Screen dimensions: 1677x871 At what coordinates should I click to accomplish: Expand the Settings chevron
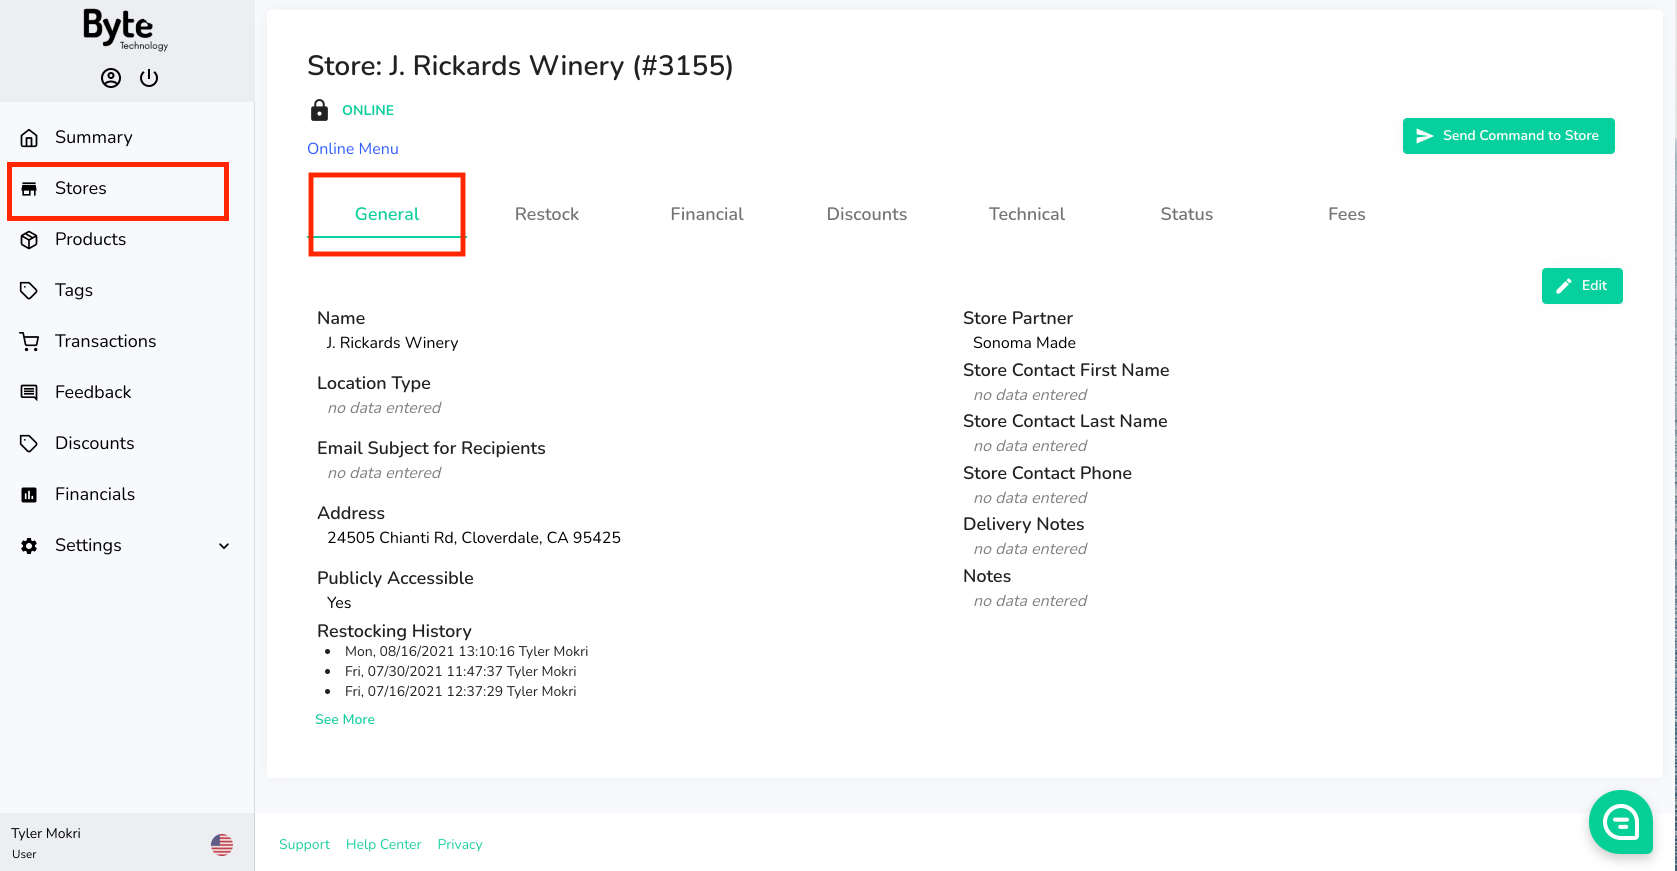(224, 546)
